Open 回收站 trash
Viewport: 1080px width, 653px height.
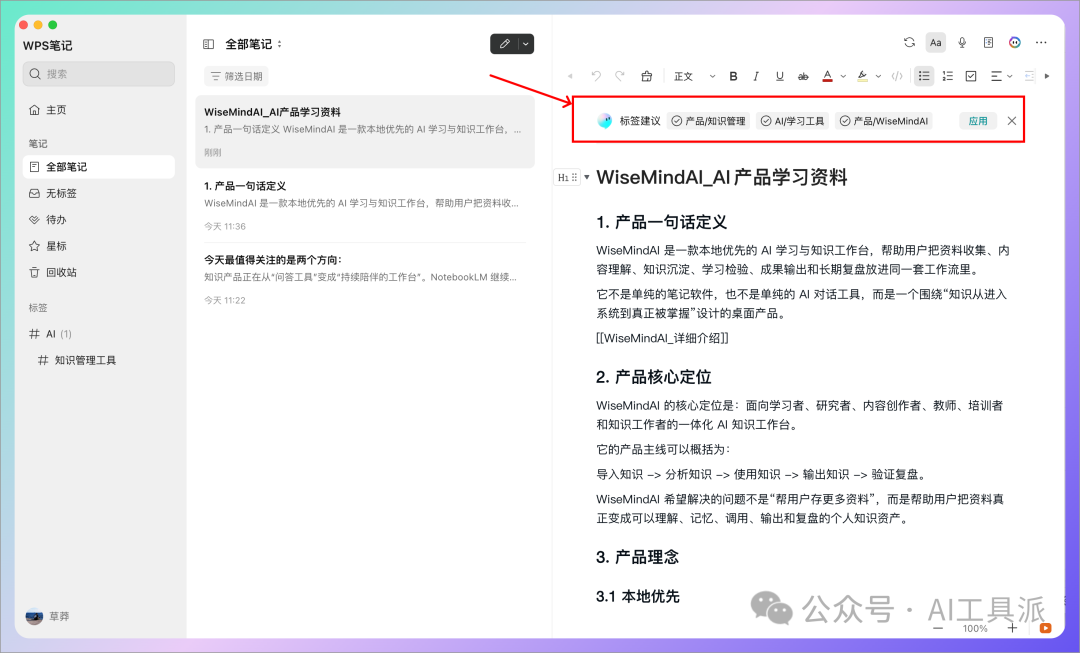click(x=98, y=272)
